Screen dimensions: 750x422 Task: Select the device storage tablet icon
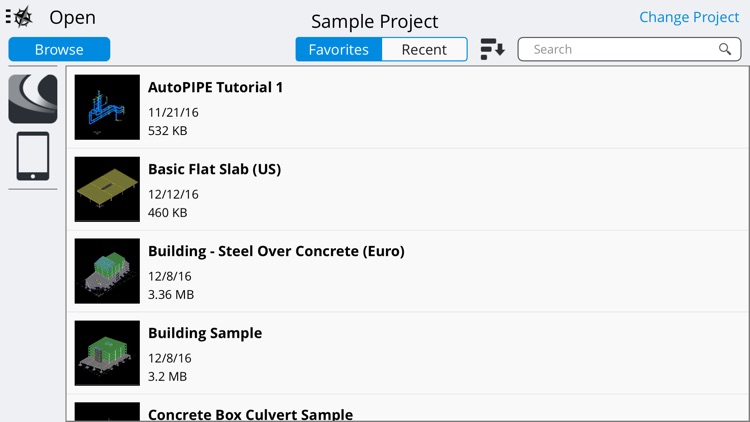(33, 157)
